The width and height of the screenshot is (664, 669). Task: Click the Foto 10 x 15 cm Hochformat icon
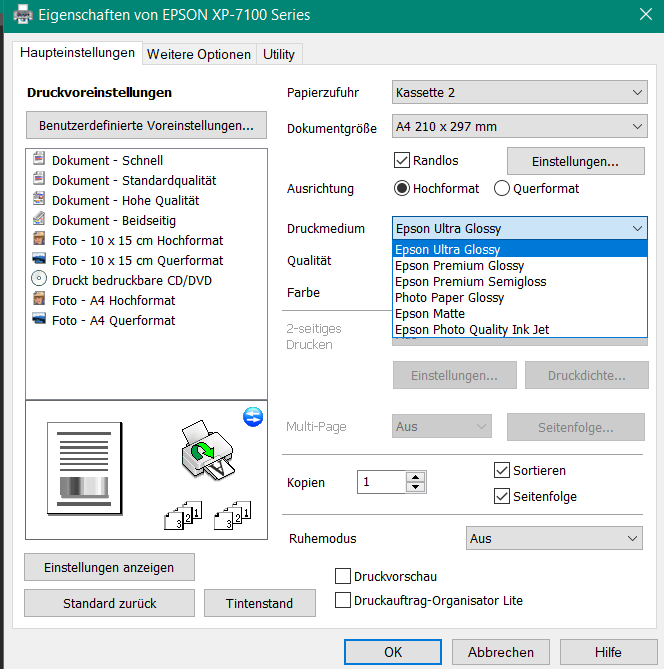(x=39, y=239)
